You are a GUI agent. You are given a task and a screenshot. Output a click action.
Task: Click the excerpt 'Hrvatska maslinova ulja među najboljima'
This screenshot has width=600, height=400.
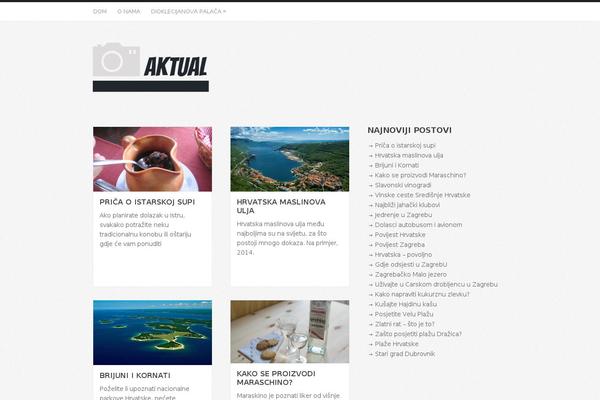[287, 238]
